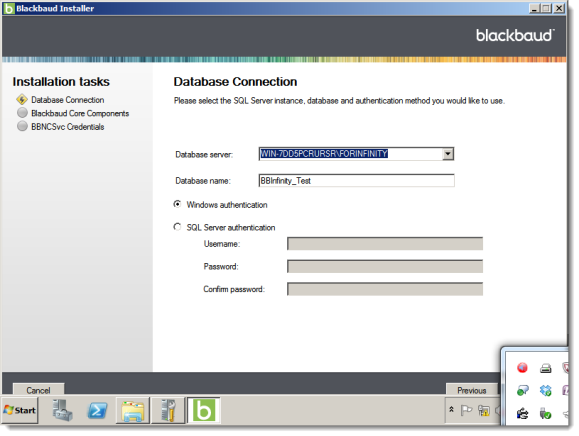Click the Action Center flag tray icon
579x436 pixels.
point(466,410)
